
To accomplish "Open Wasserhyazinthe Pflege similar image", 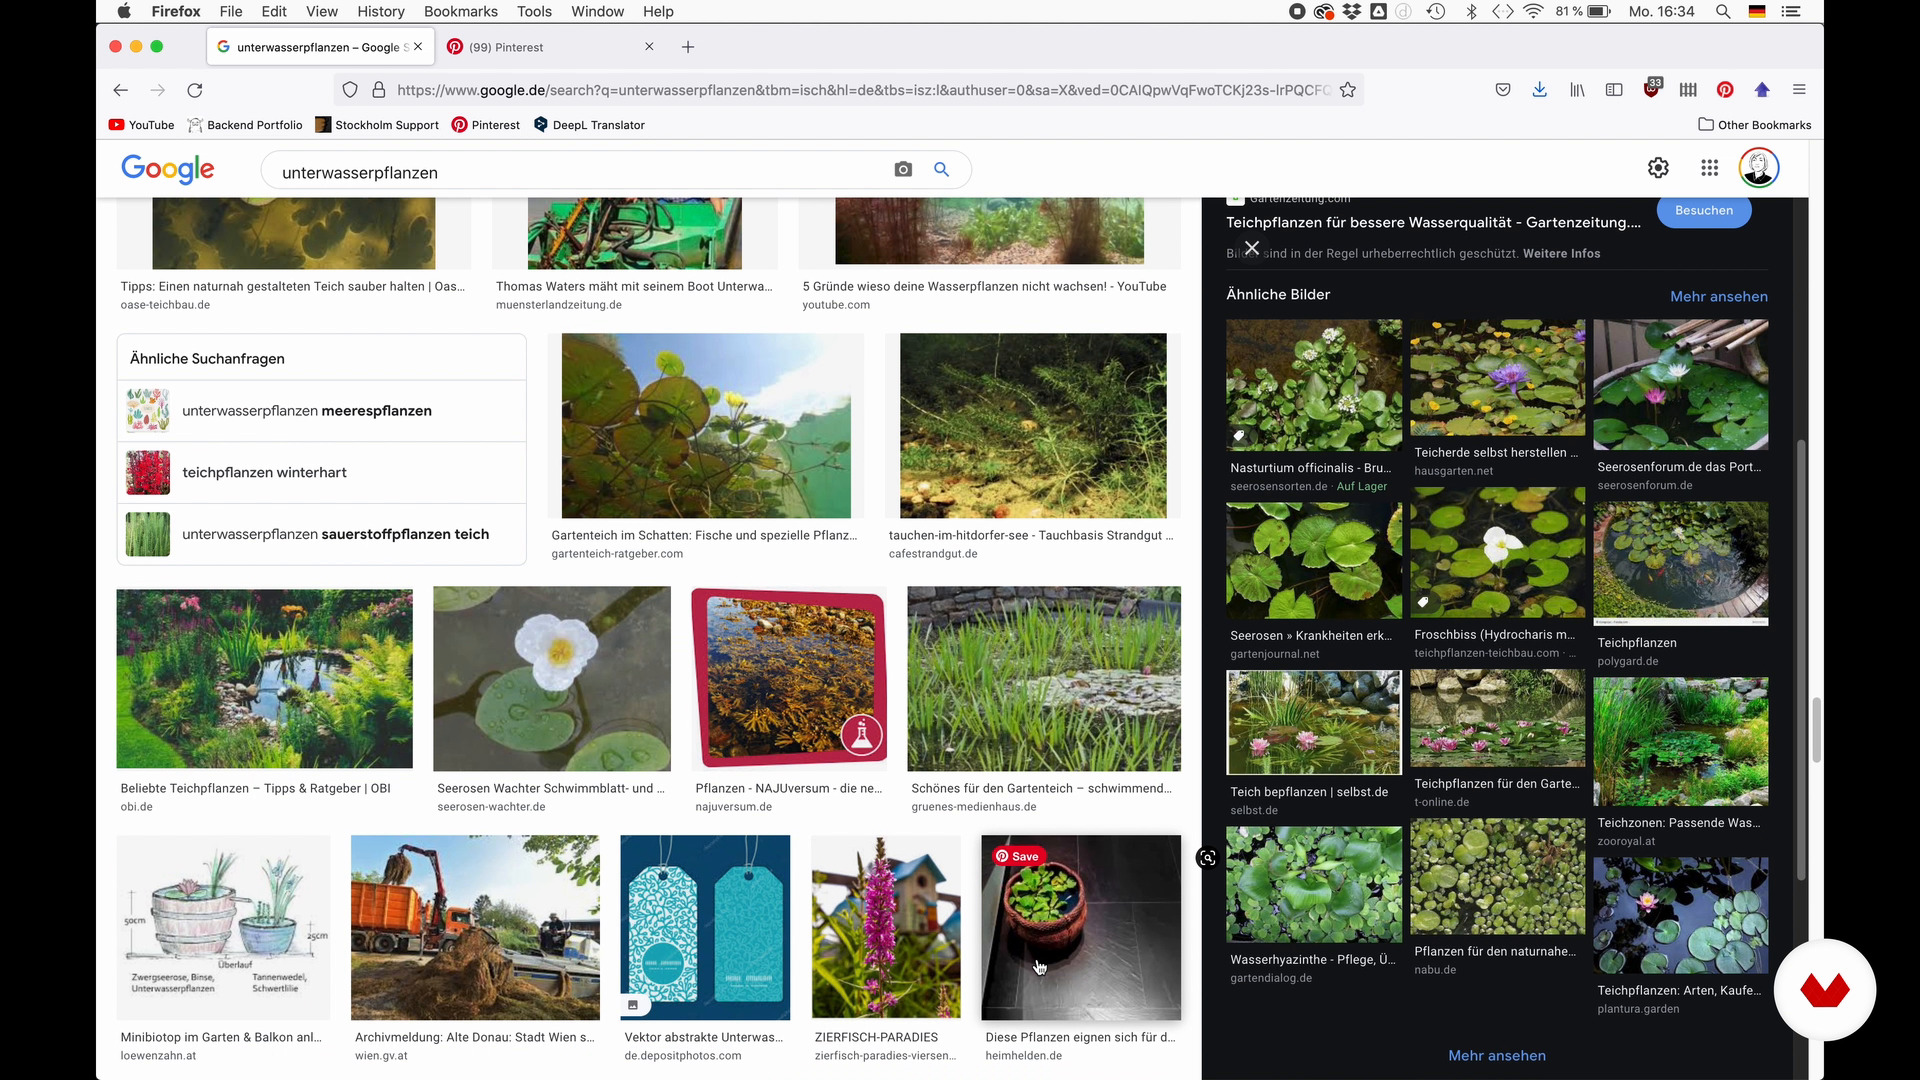I will [1314, 884].
